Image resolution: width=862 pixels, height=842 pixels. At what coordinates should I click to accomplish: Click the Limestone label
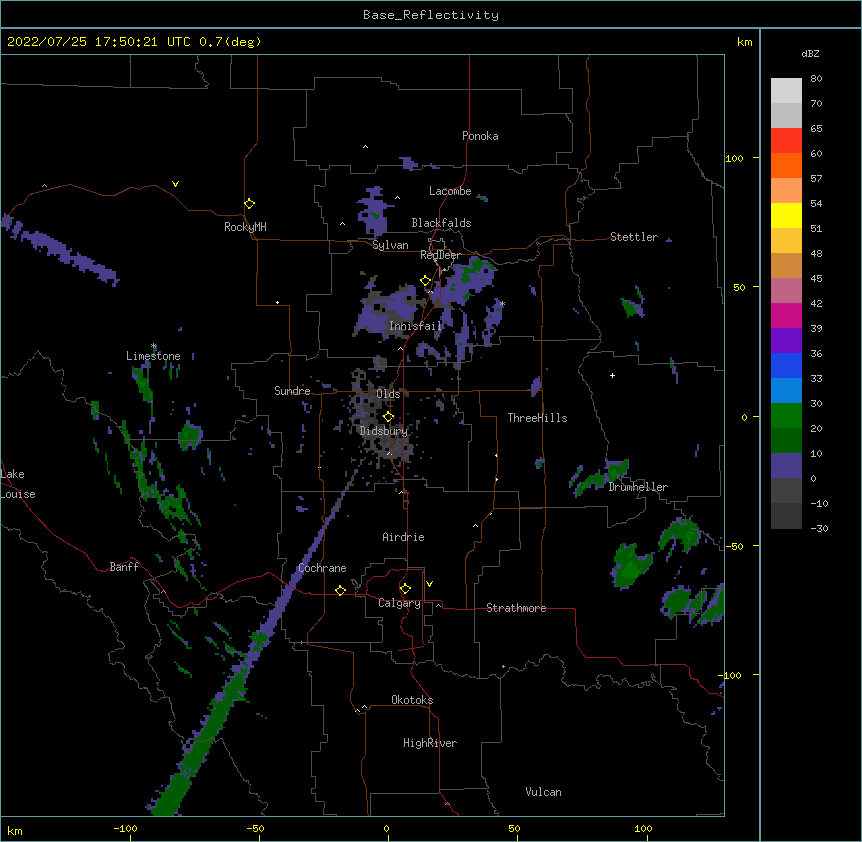(x=153, y=356)
